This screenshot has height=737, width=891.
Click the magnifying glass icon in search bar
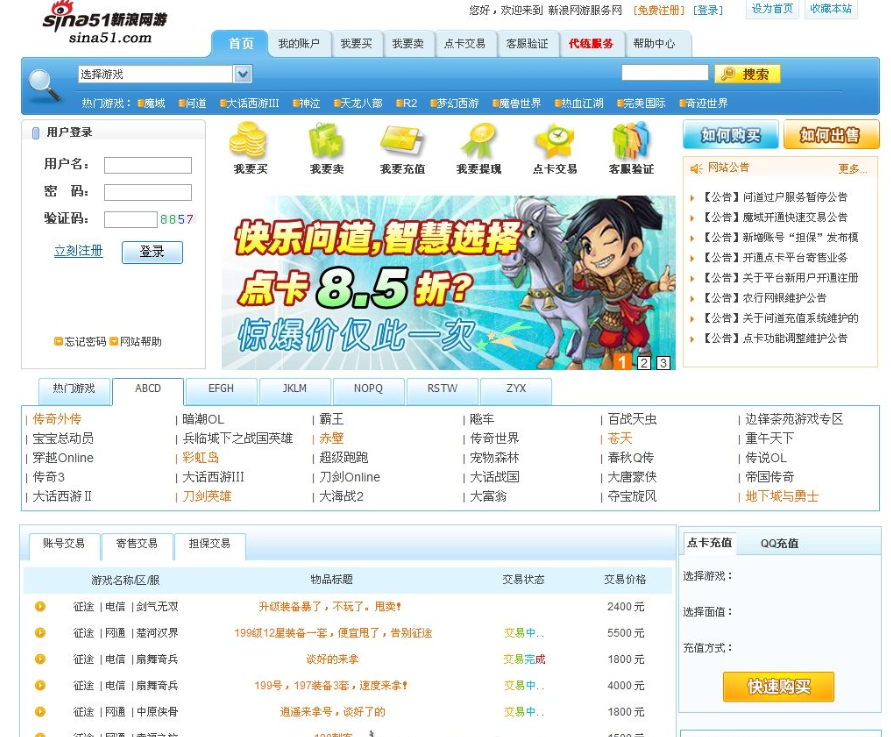44,85
